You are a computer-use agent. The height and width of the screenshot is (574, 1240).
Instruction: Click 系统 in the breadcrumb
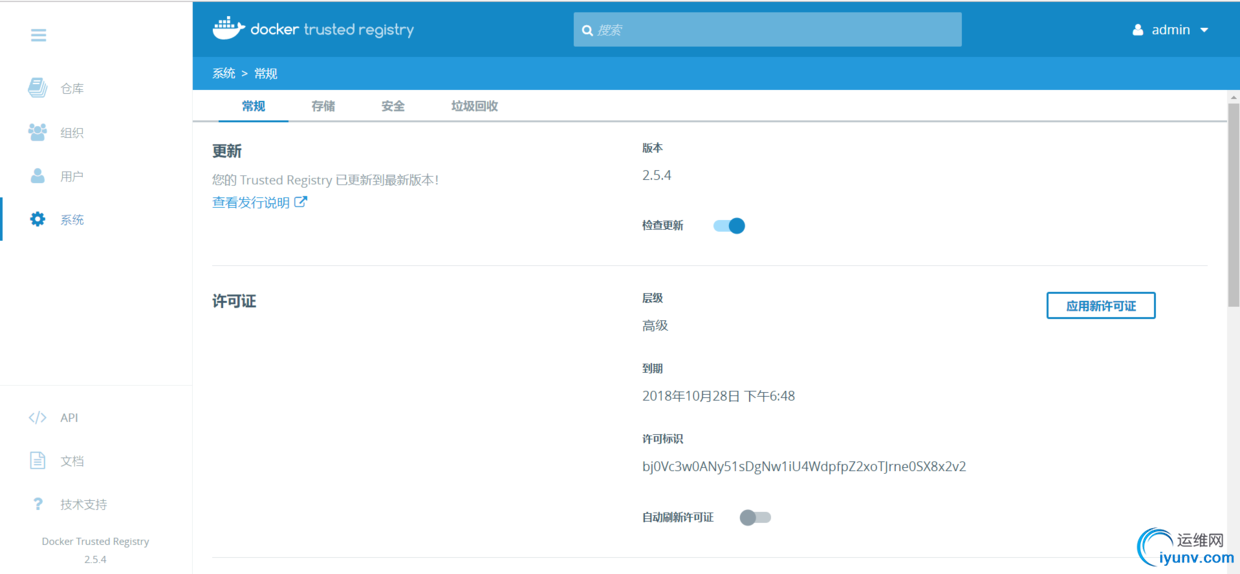pos(224,73)
